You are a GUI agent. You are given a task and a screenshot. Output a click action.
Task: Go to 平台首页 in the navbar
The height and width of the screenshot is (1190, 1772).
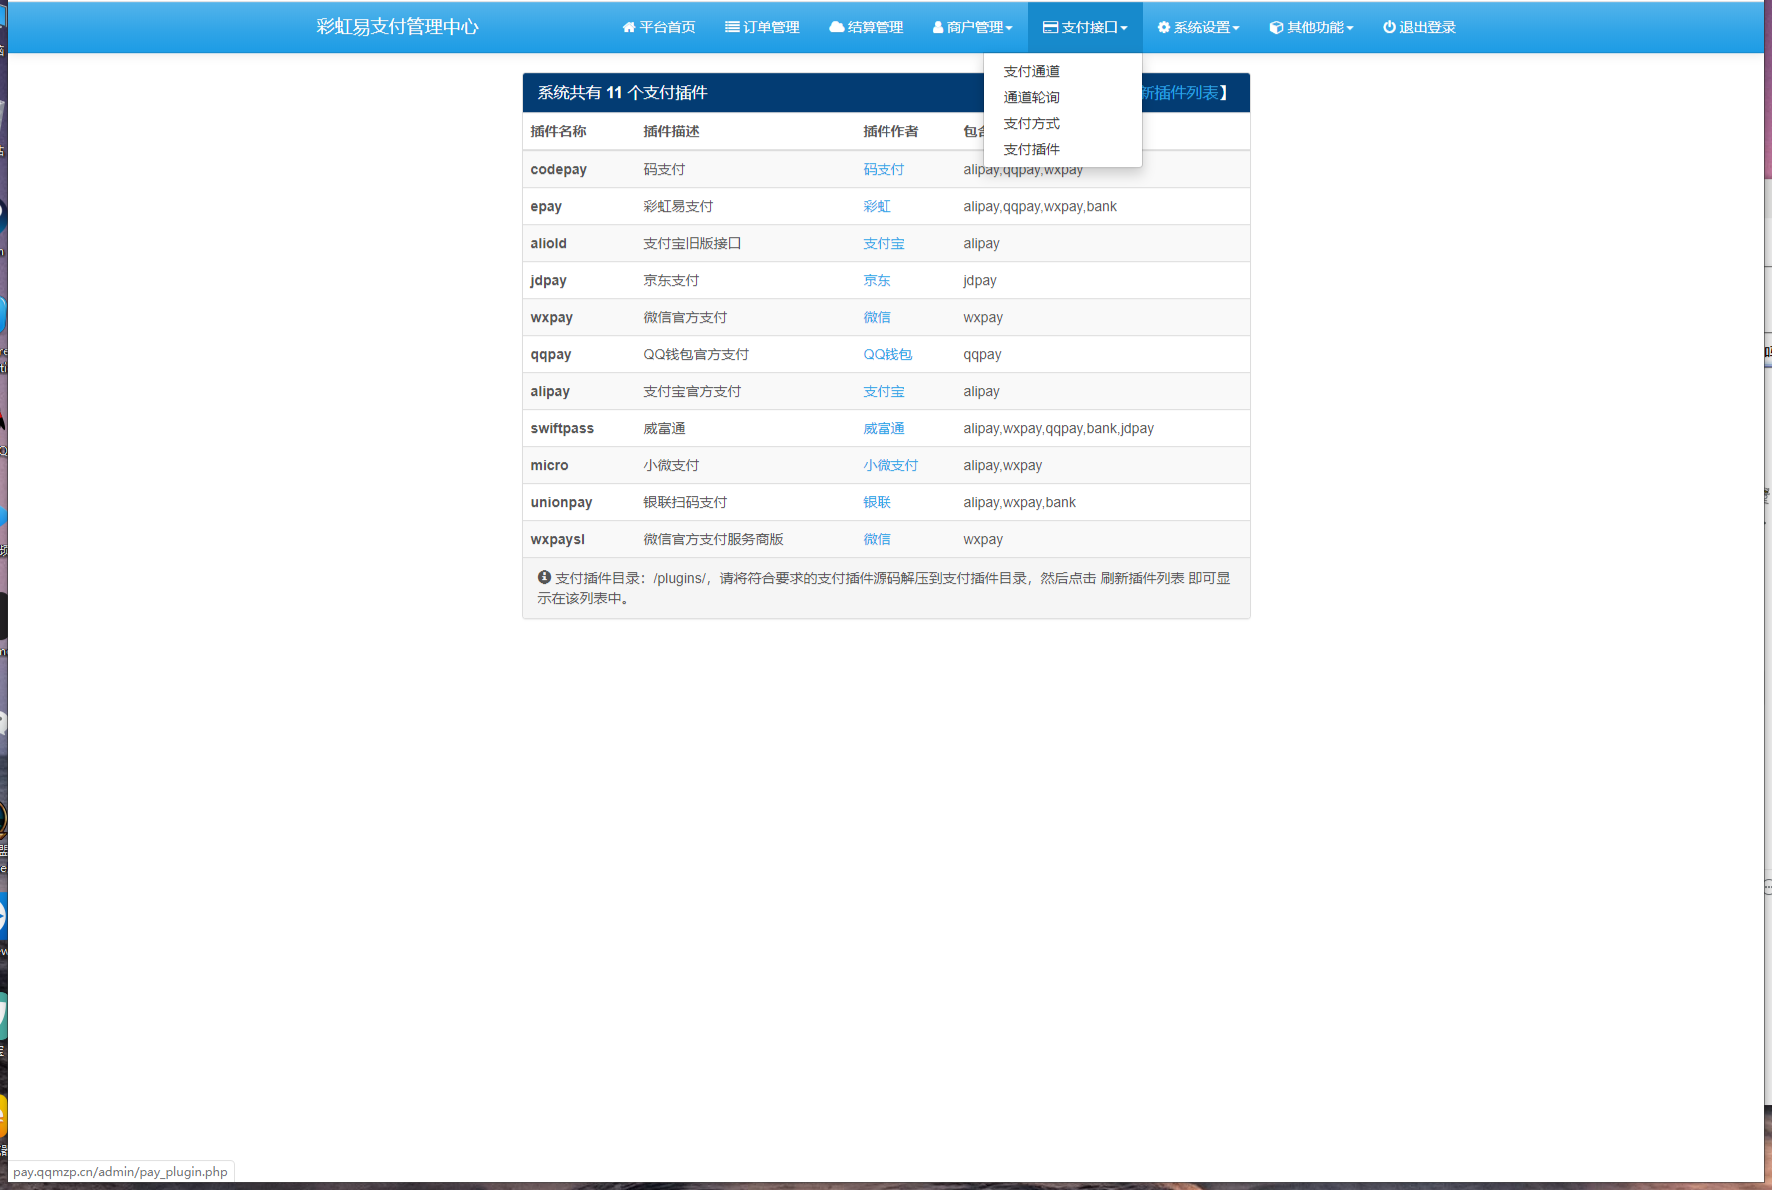coord(658,28)
